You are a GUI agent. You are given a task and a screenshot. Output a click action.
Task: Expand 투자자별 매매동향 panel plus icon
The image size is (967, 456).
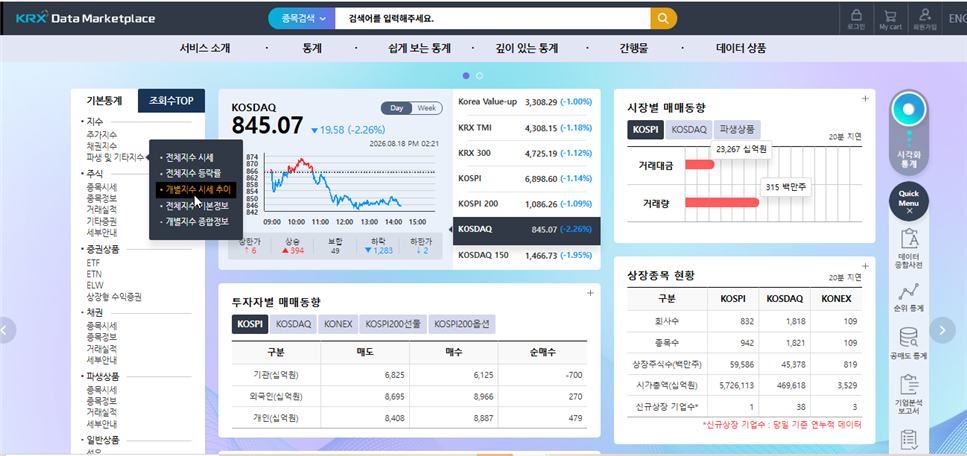(x=590, y=293)
